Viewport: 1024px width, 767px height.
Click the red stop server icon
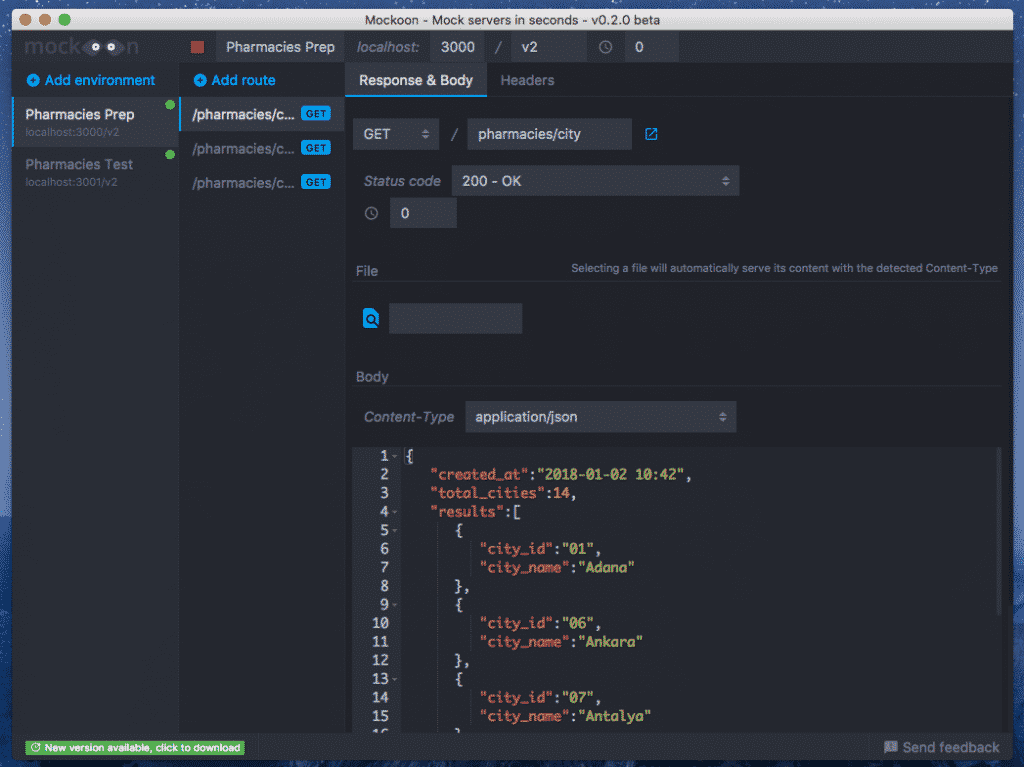tap(196, 46)
